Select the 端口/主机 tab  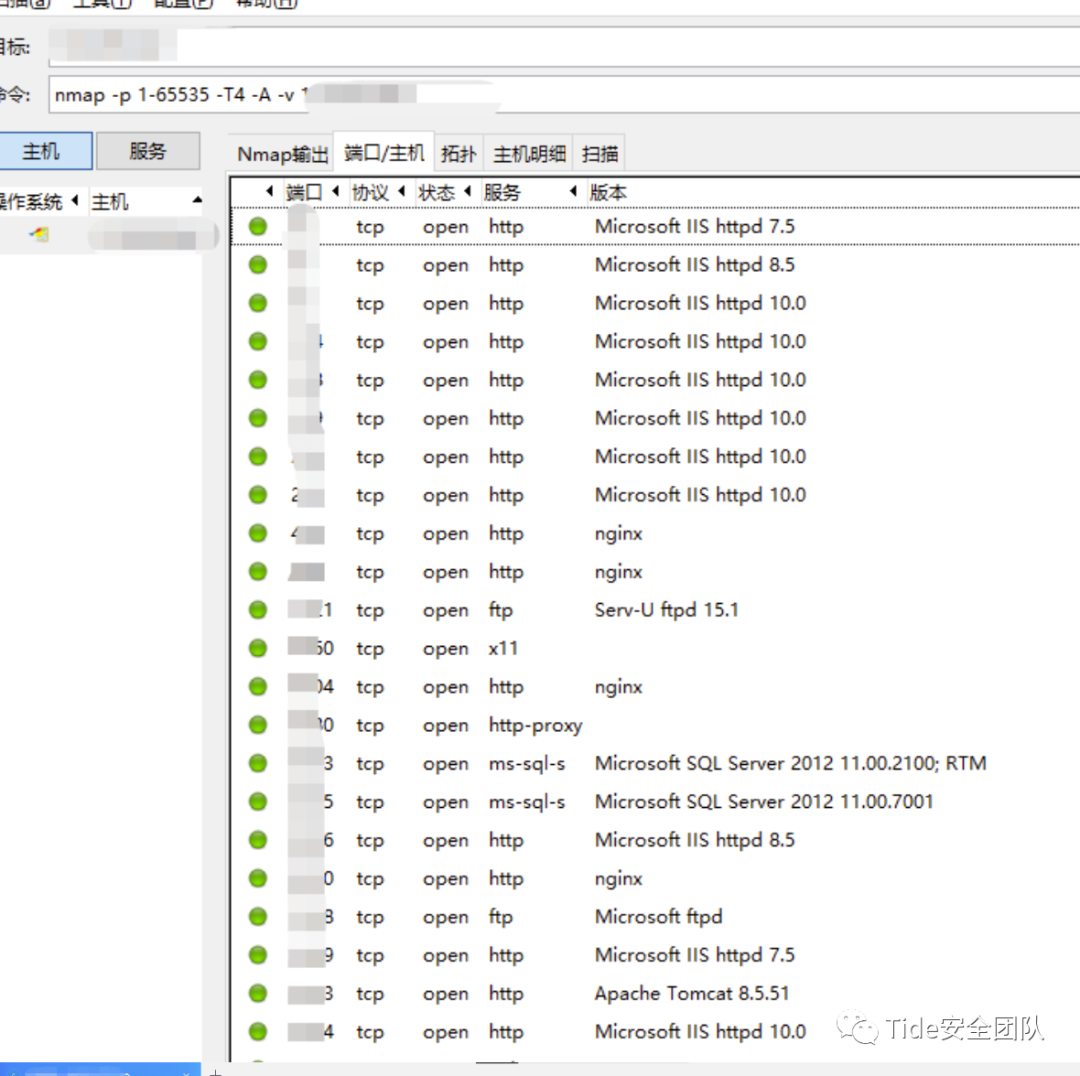click(x=384, y=152)
